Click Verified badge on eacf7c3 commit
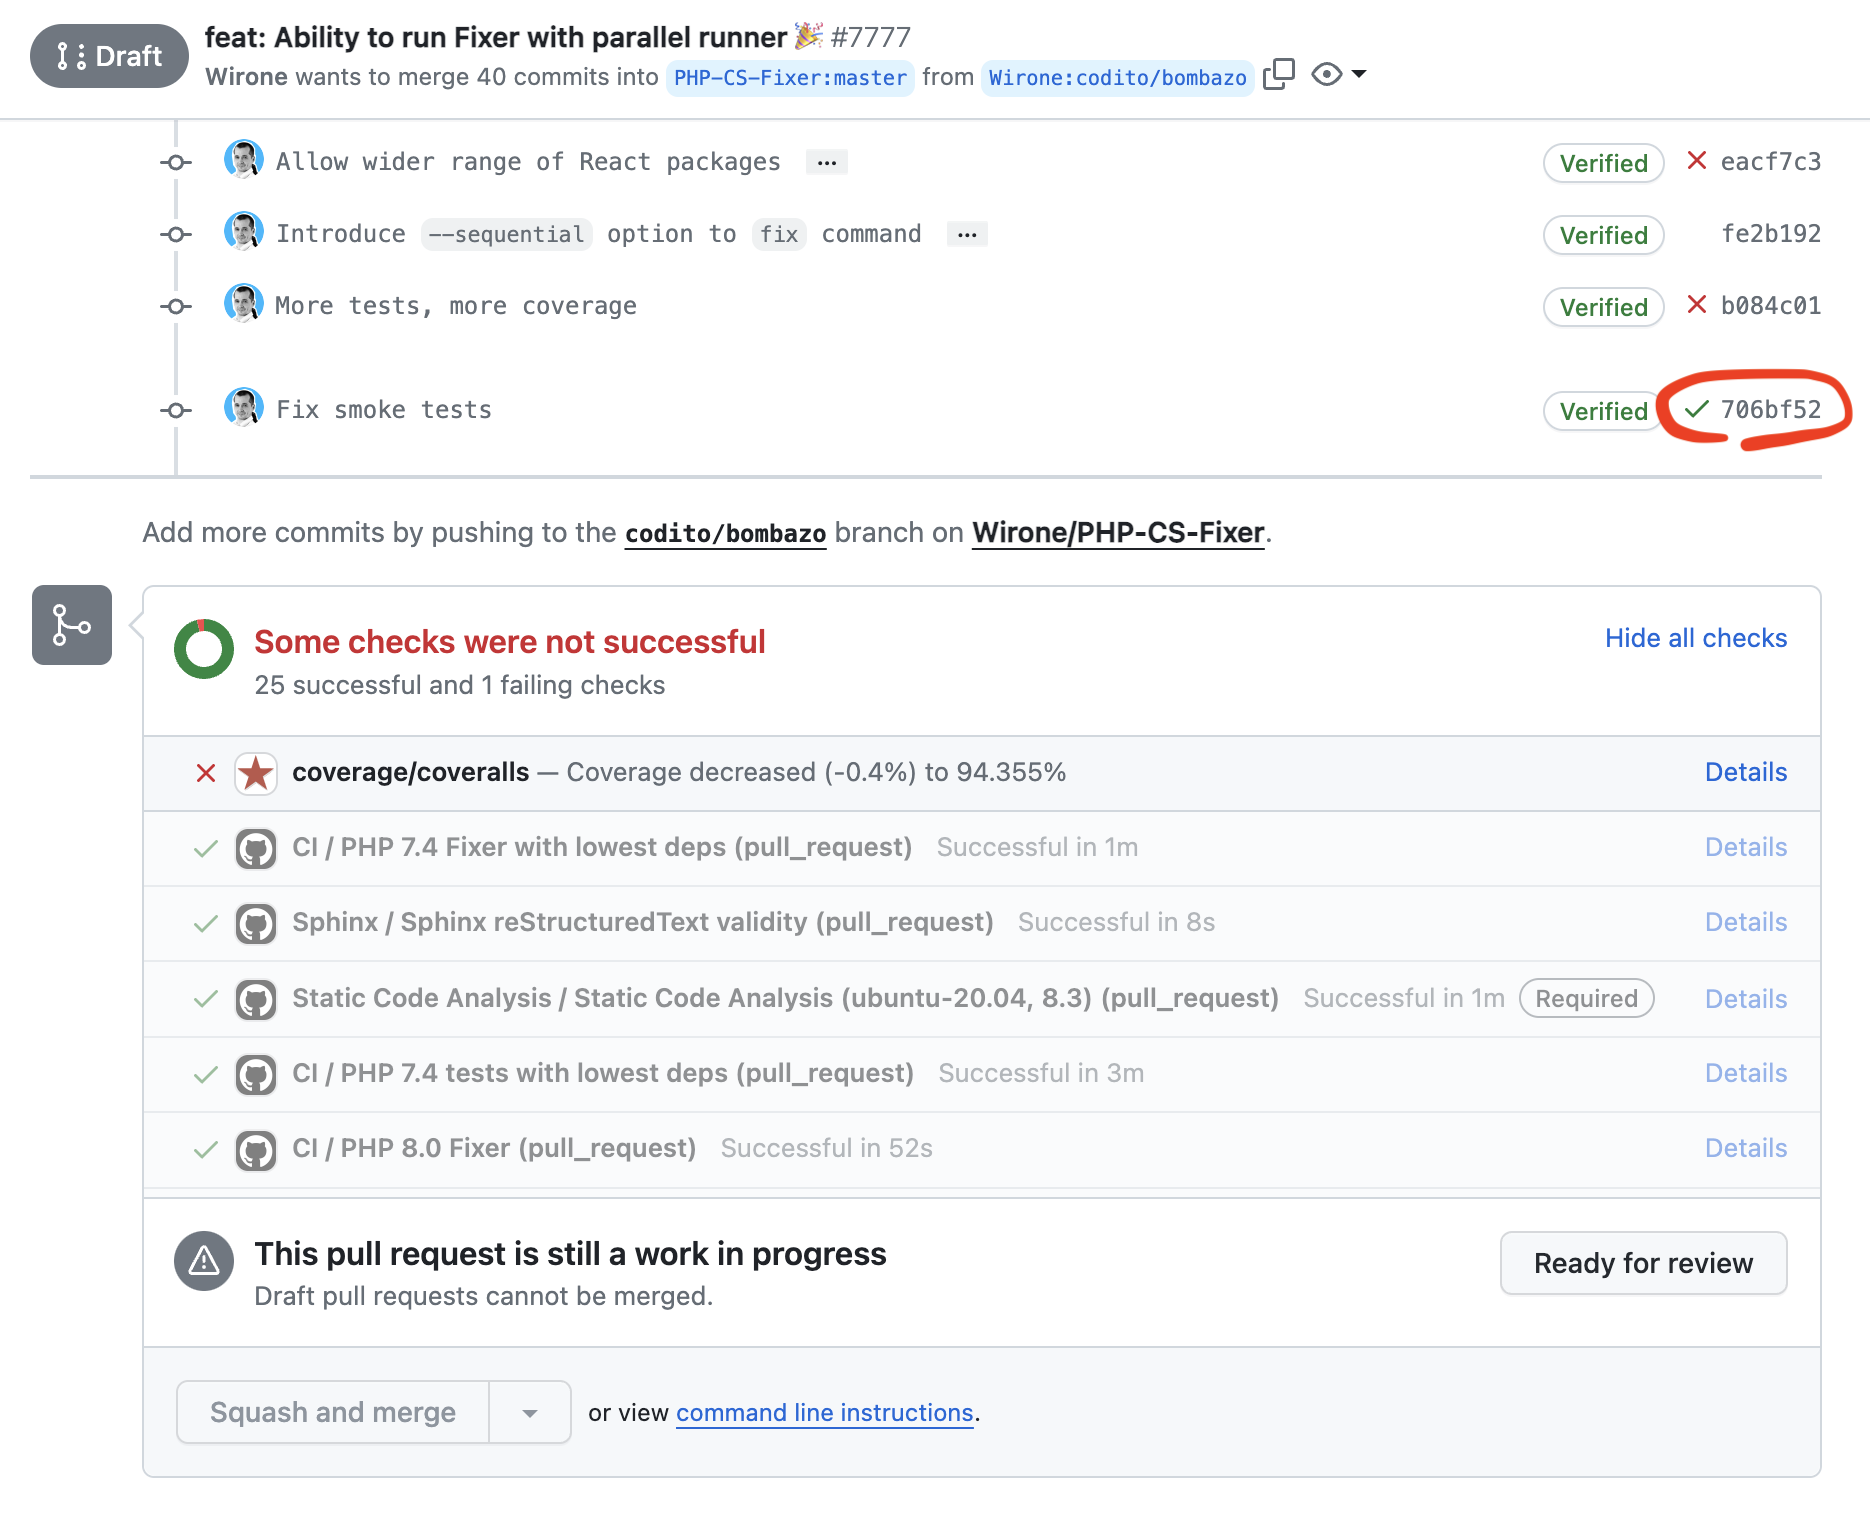The height and width of the screenshot is (1518, 1870). click(1603, 163)
